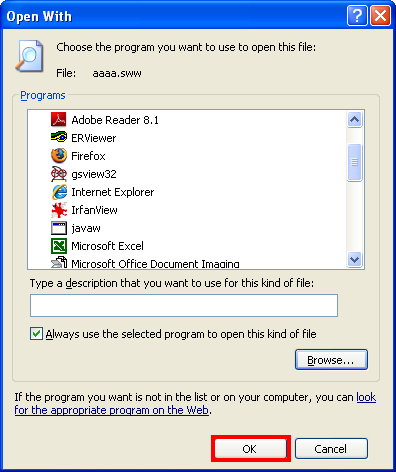Click the scroll up arrow in programs list
The image size is (396, 472).
tap(354, 120)
